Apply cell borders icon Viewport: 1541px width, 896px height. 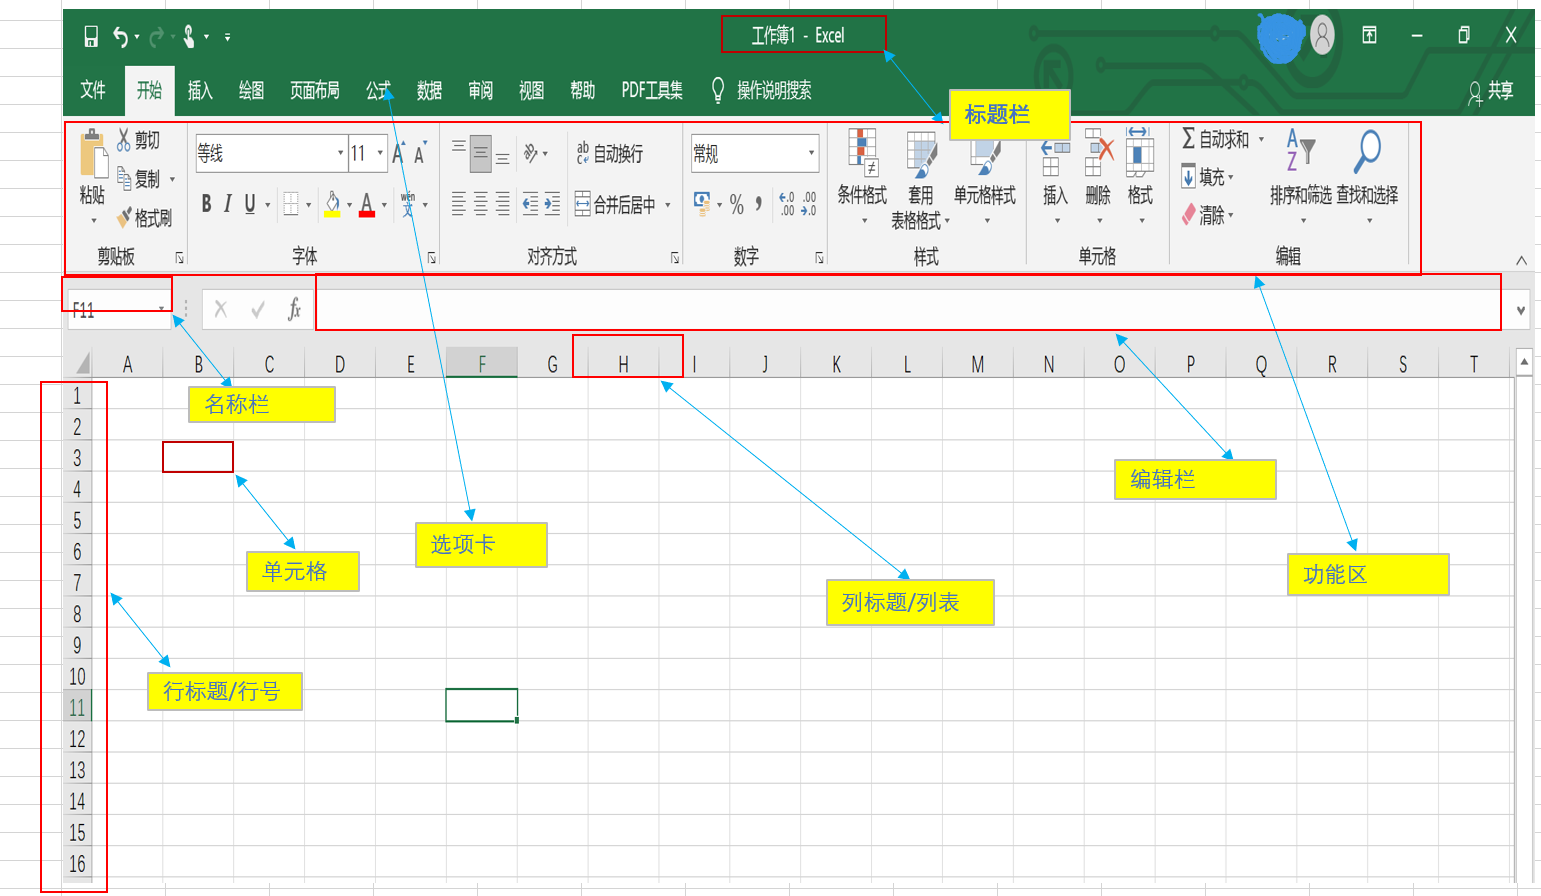tap(291, 204)
